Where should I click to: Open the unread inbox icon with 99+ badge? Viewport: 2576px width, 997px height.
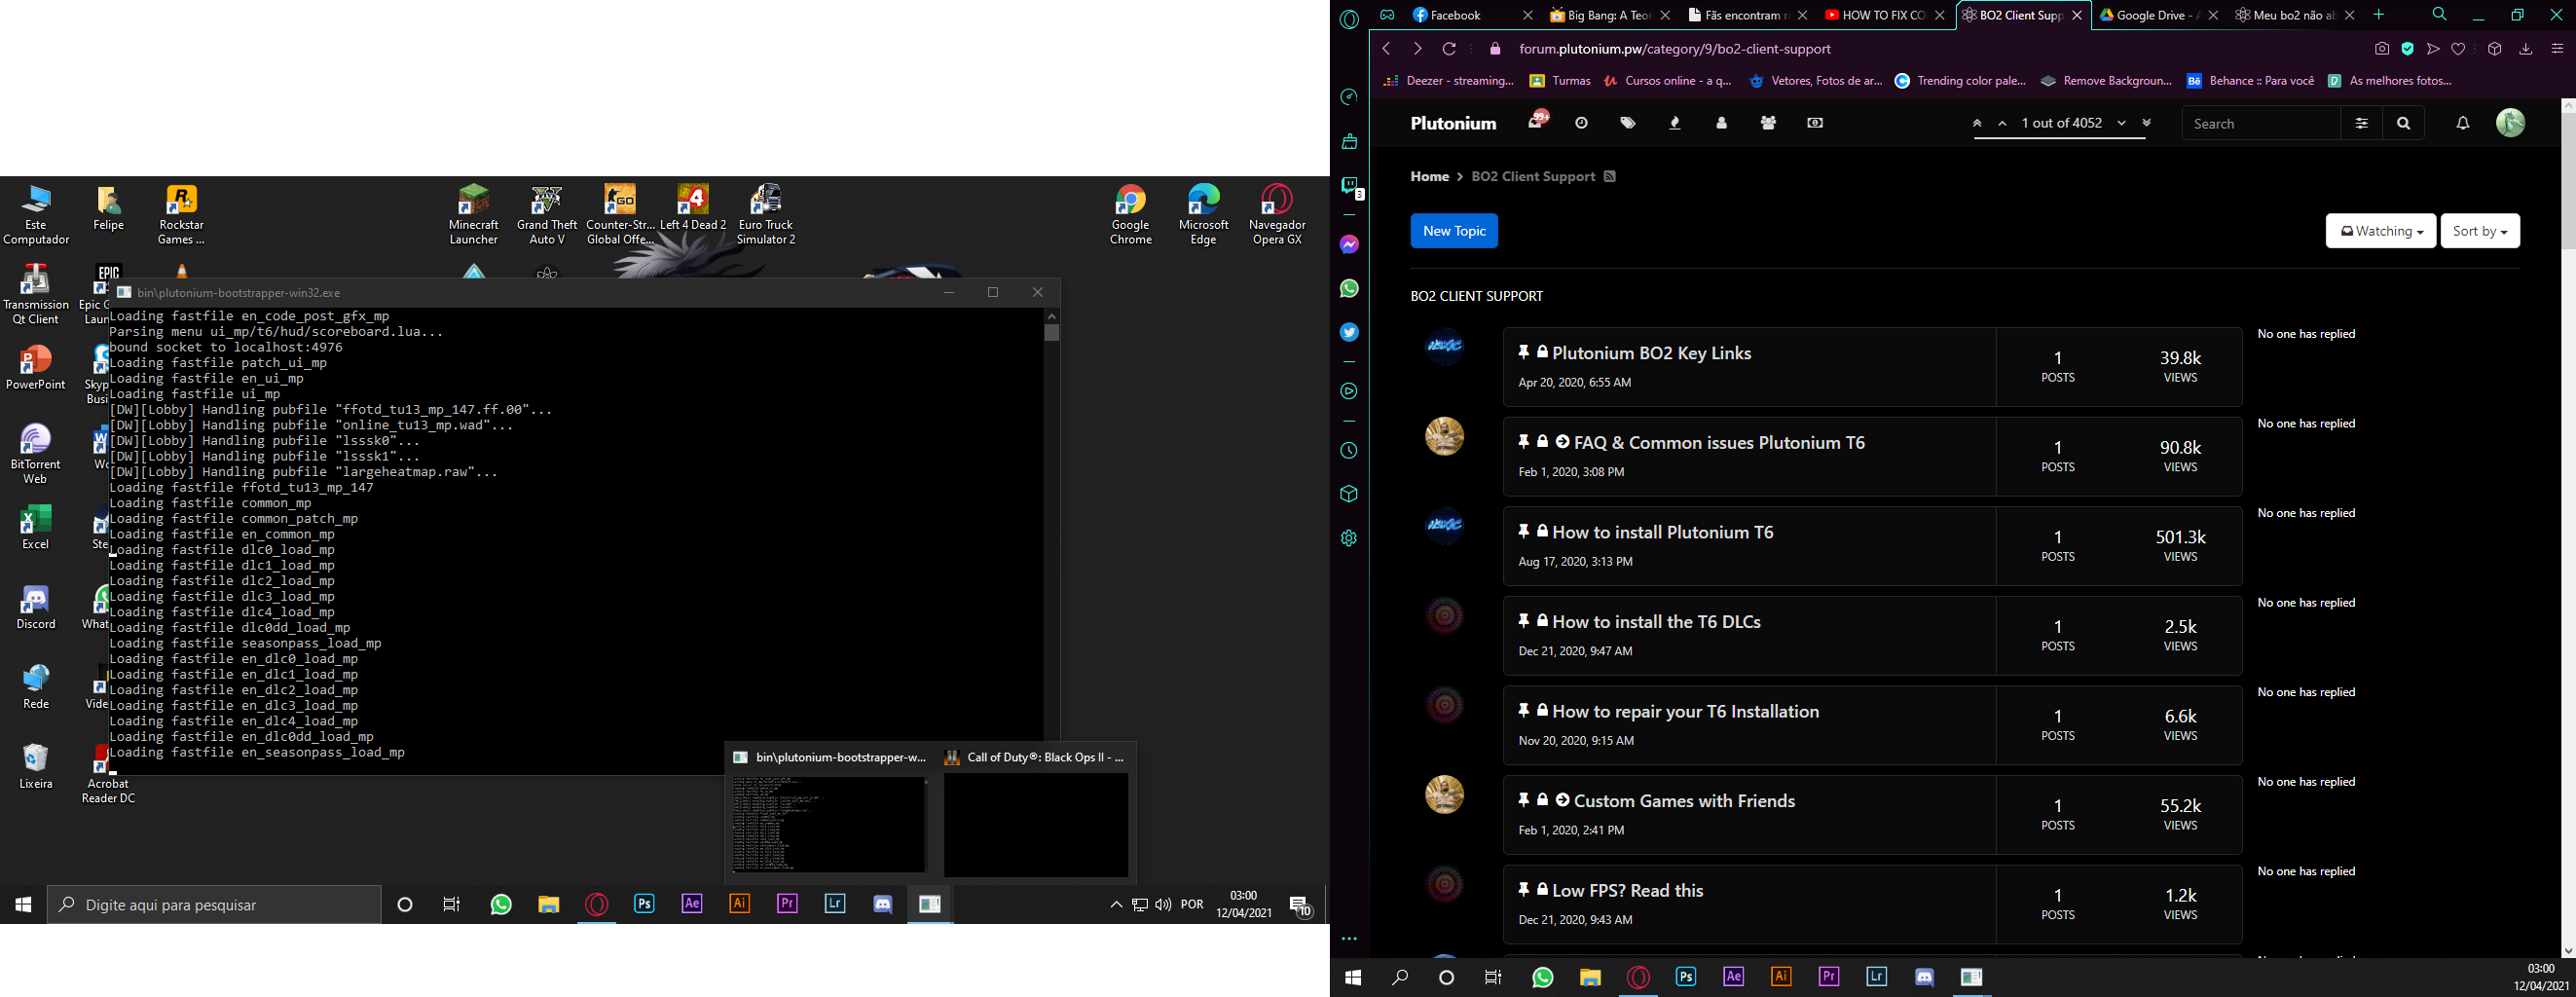1537,121
